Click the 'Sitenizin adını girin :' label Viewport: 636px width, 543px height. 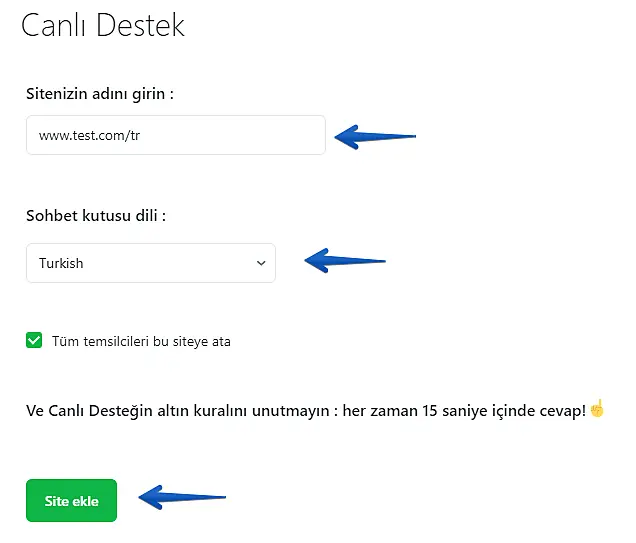(x=101, y=94)
